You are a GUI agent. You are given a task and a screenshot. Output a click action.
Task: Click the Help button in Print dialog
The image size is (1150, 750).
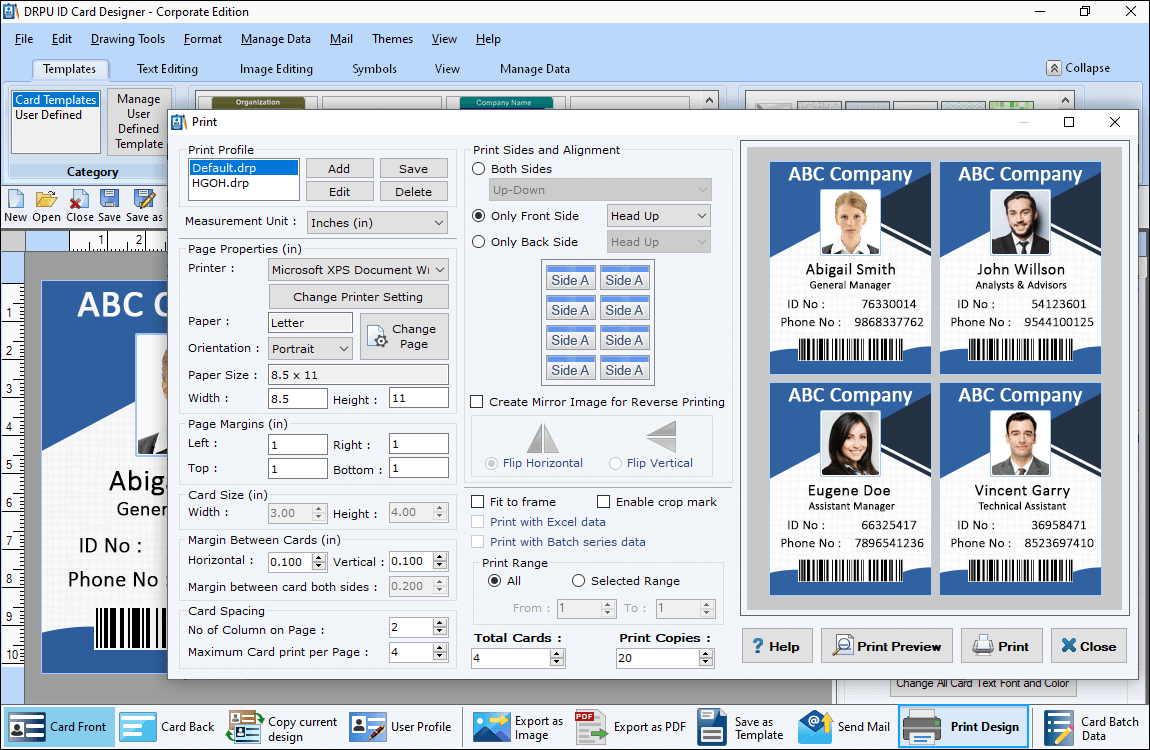777,646
